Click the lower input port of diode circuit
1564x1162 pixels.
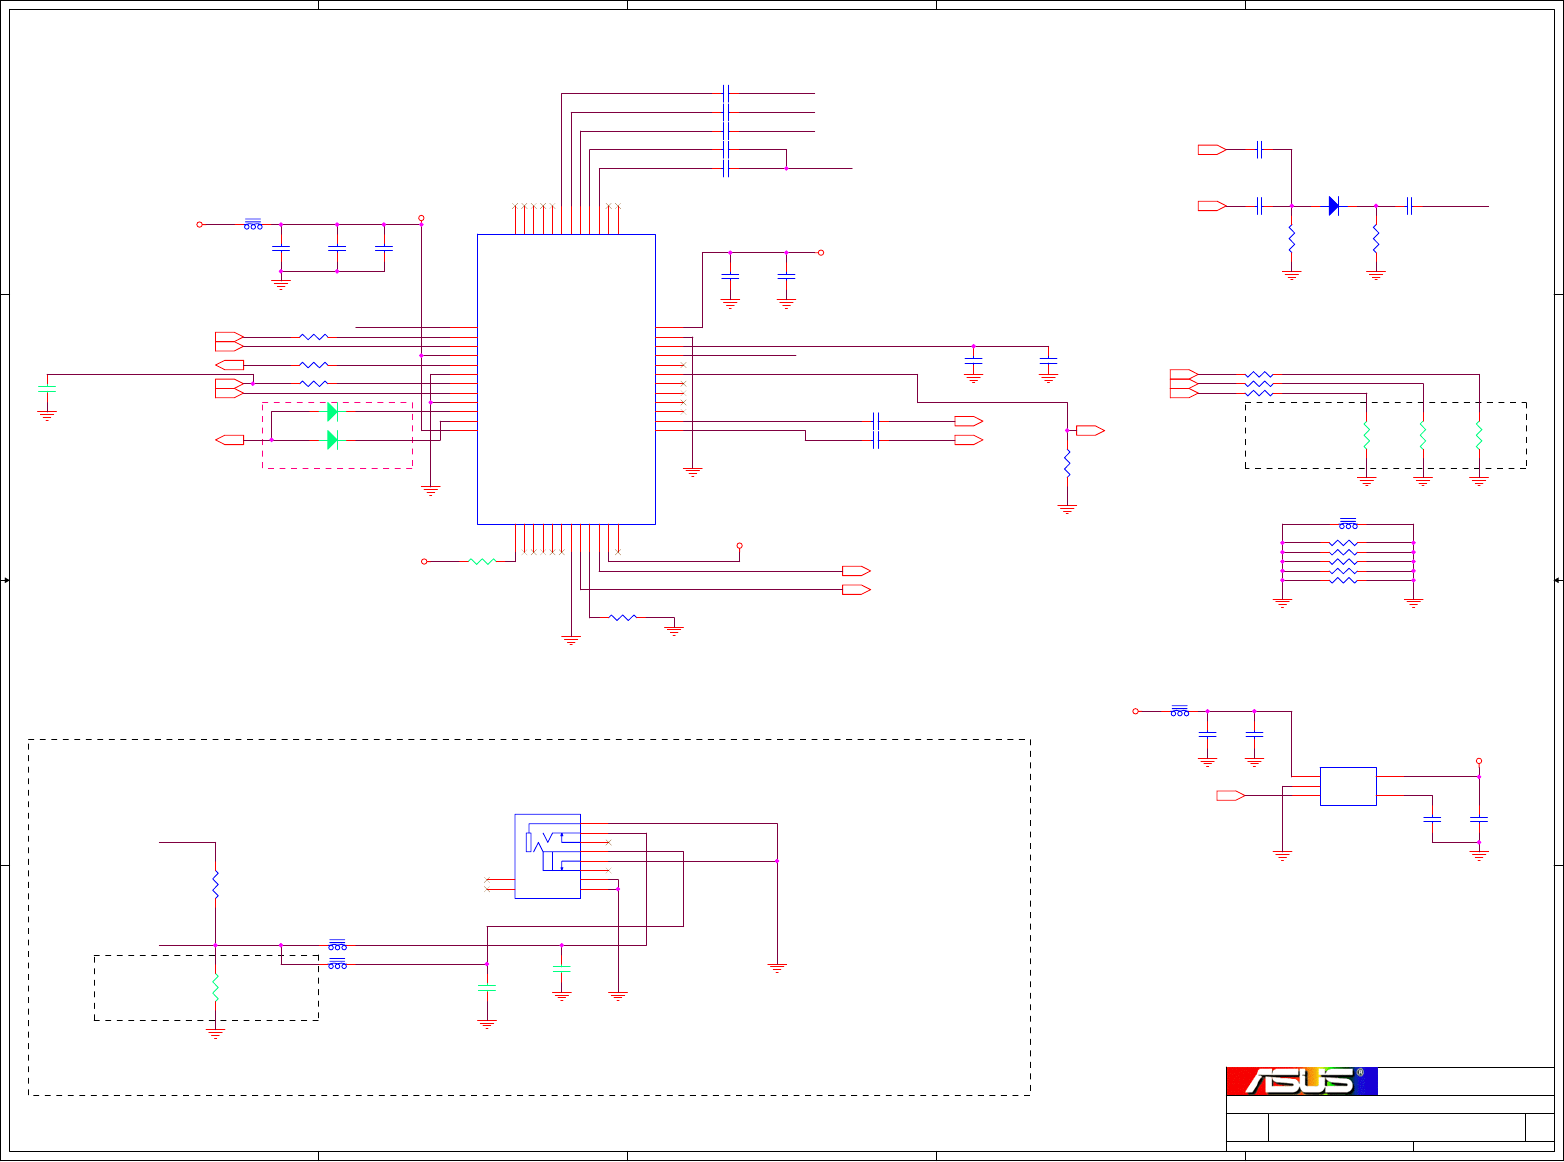coord(1212,206)
